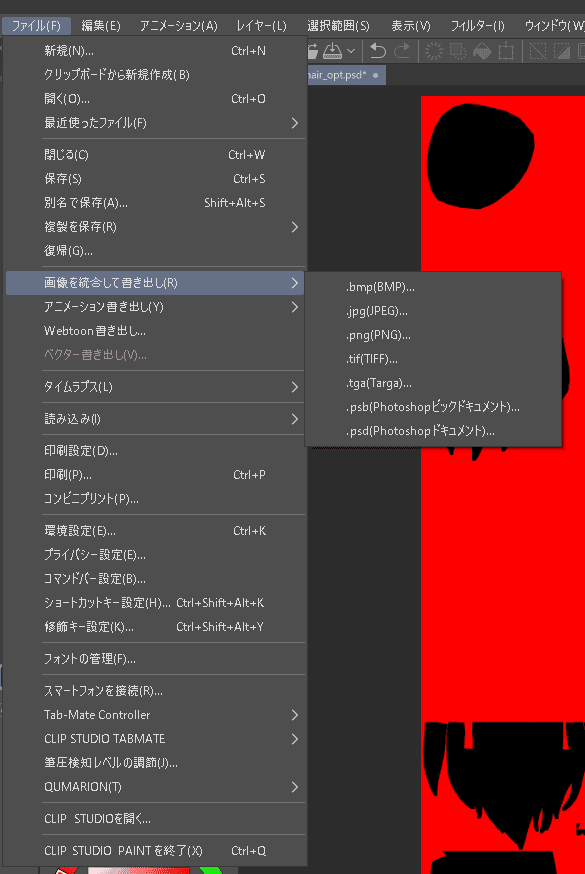Choose CLIP STUDIOを開く... entry
The height and width of the screenshot is (874, 585).
click(x=155, y=818)
